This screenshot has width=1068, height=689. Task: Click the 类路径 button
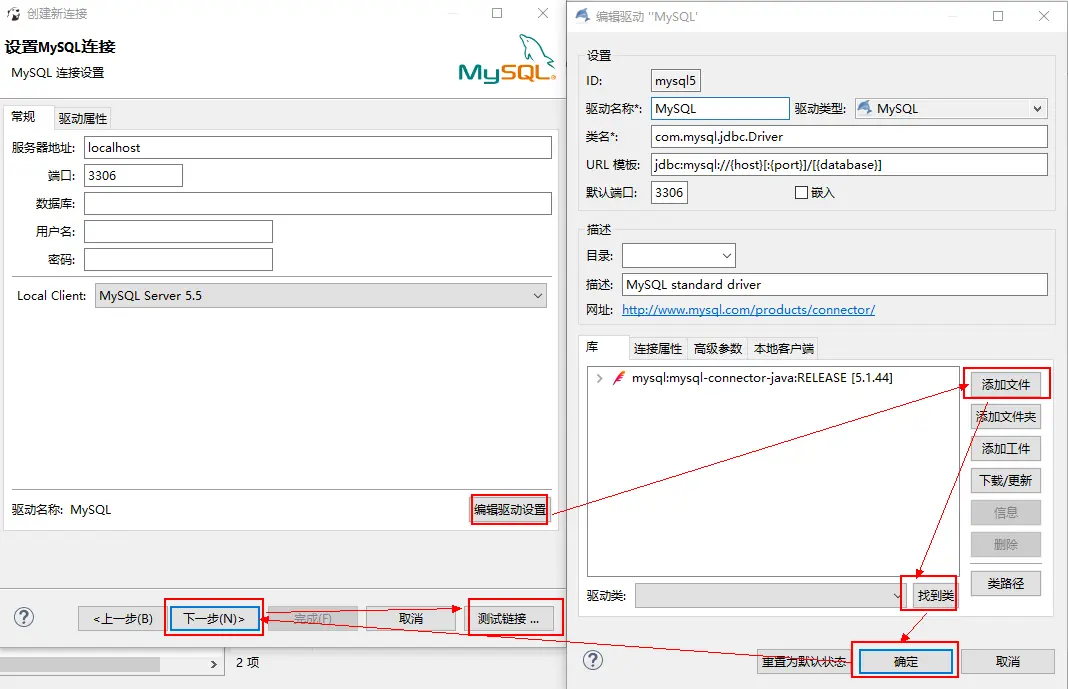tap(1006, 583)
